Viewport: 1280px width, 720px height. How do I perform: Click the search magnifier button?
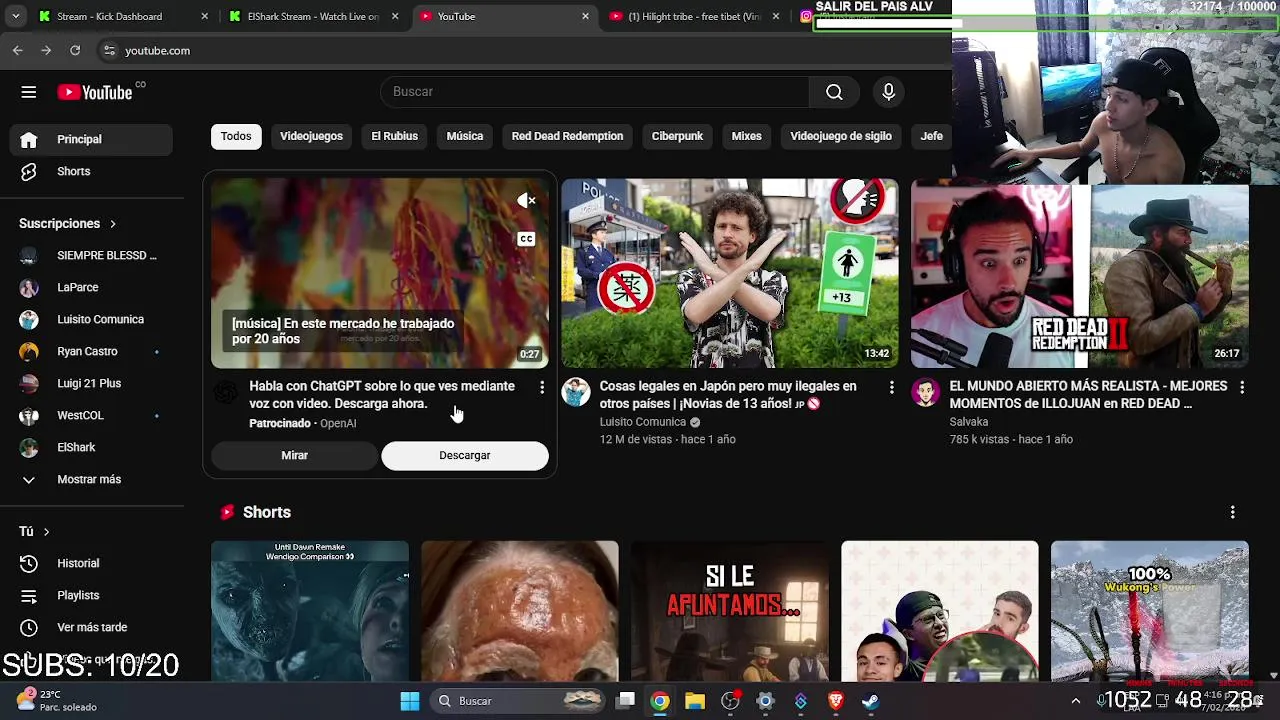(x=834, y=92)
